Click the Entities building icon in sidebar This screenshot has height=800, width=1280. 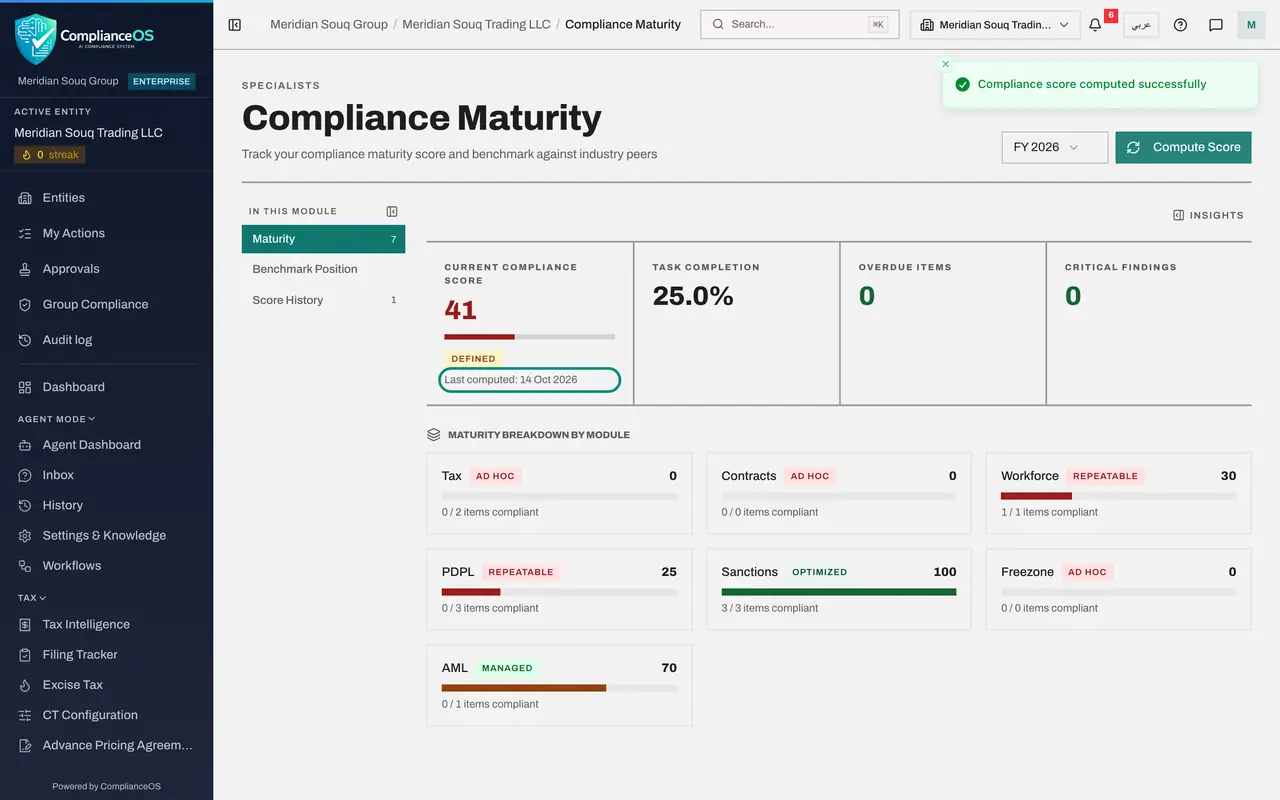(x=25, y=198)
